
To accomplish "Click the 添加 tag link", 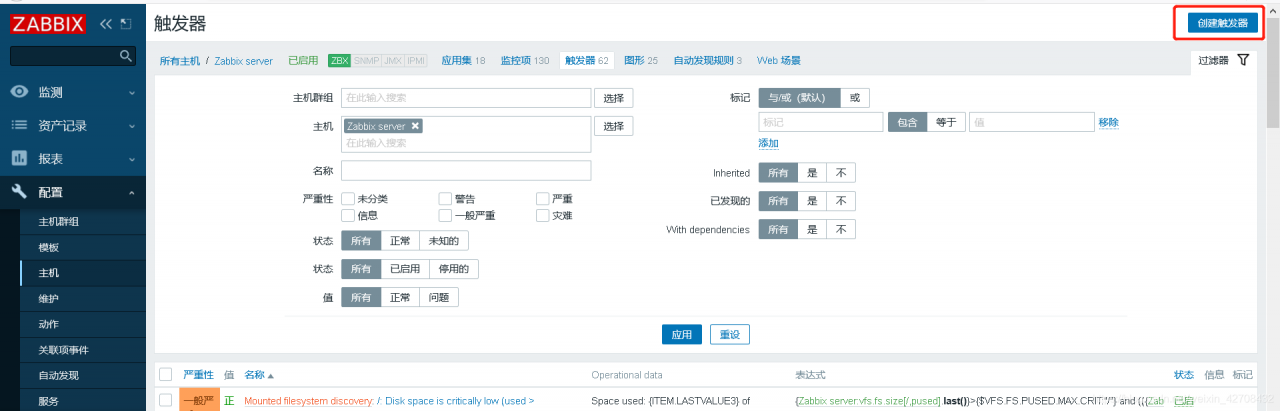I will pos(768,143).
